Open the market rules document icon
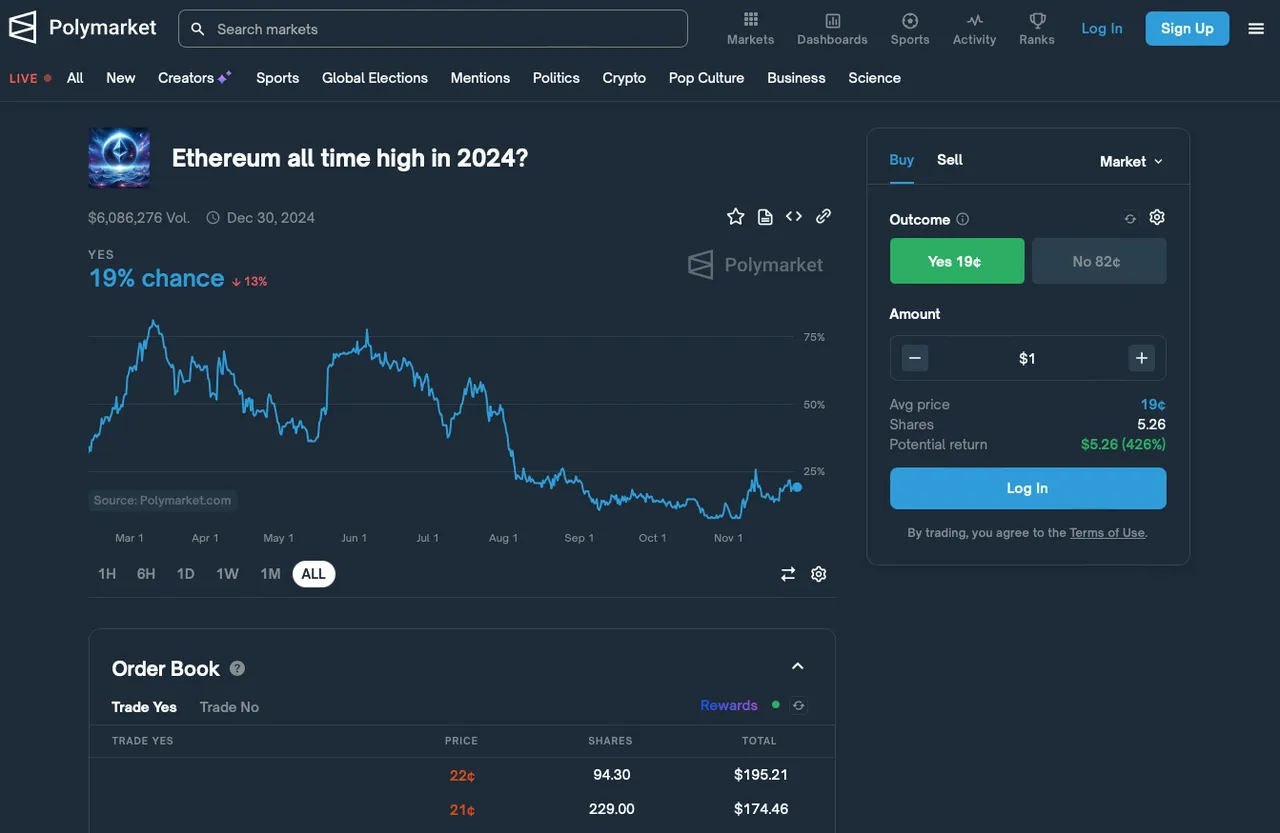 (765, 217)
